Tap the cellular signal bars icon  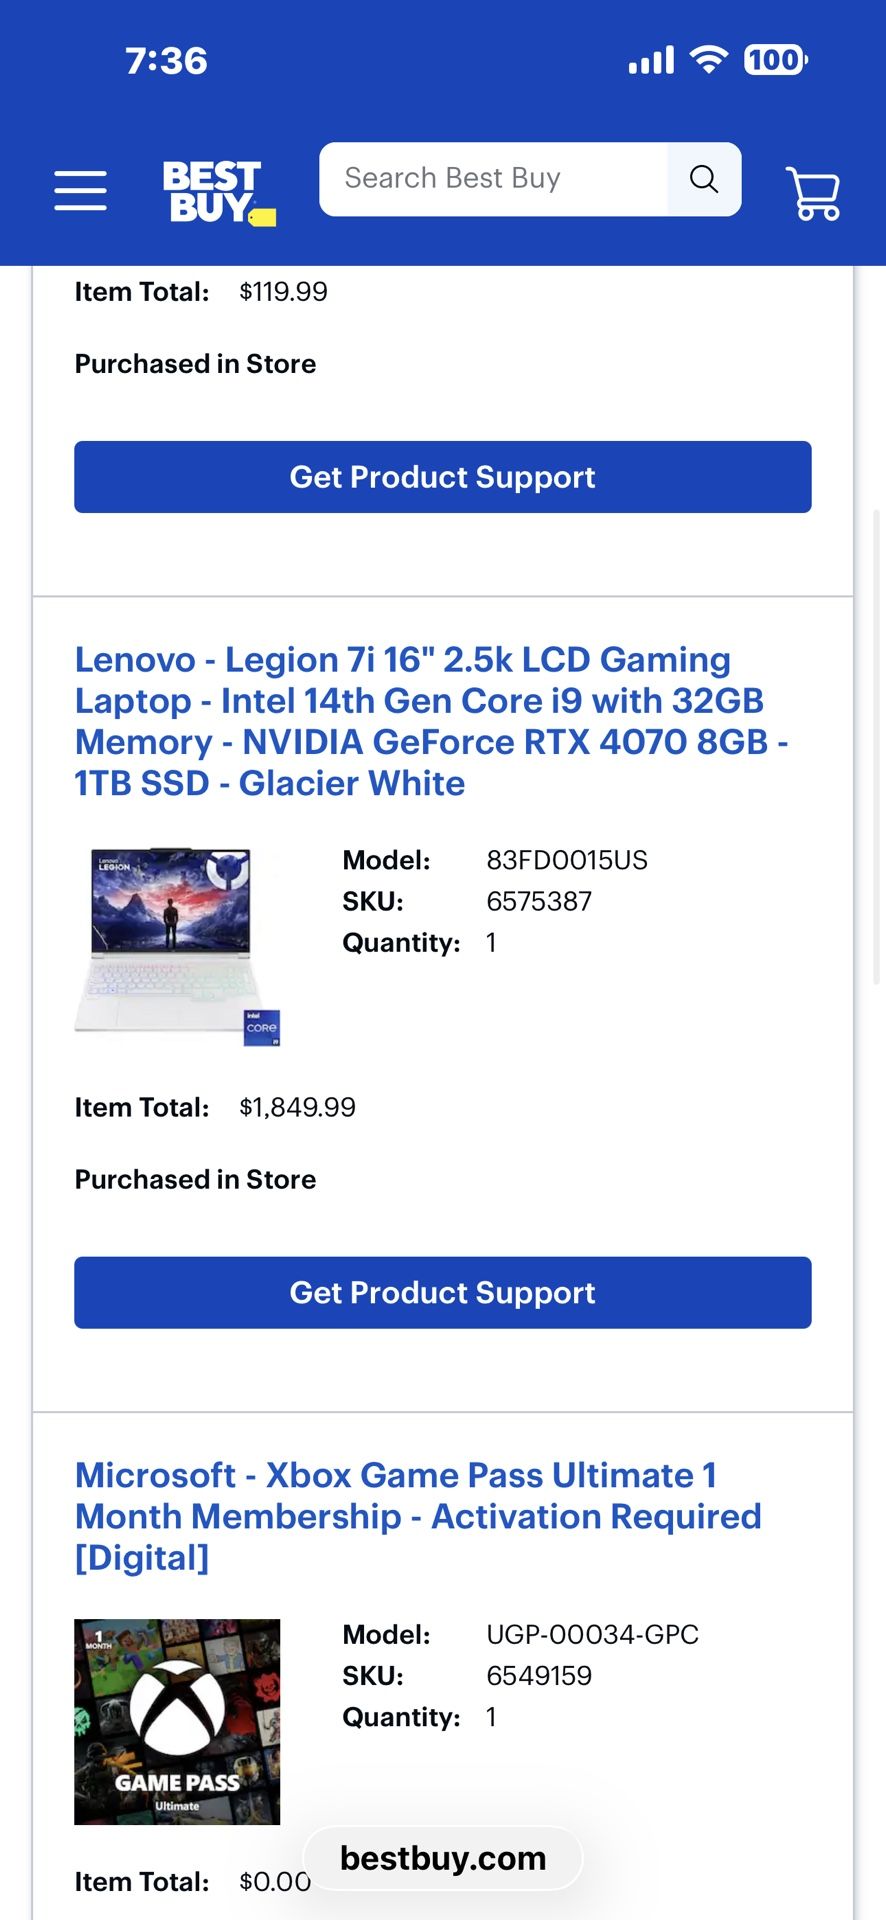tap(651, 62)
